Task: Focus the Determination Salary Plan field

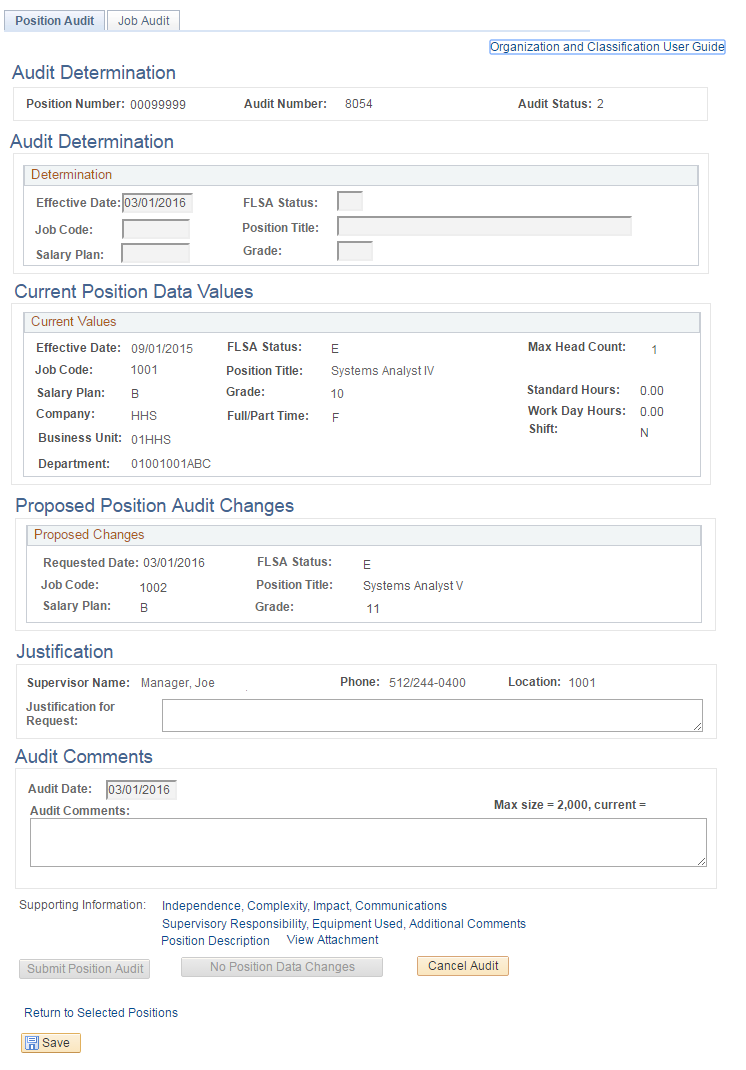Action: (x=155, y=253)
